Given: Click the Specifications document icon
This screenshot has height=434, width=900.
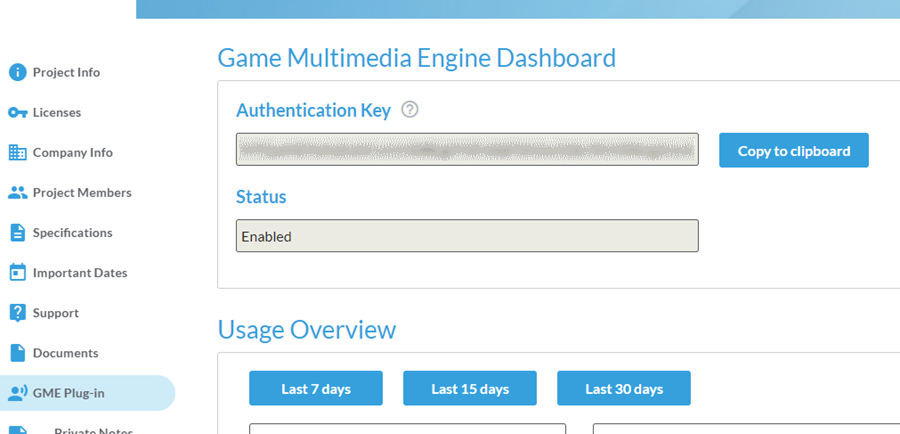Looking at the screenshot, I should point(17,232).
